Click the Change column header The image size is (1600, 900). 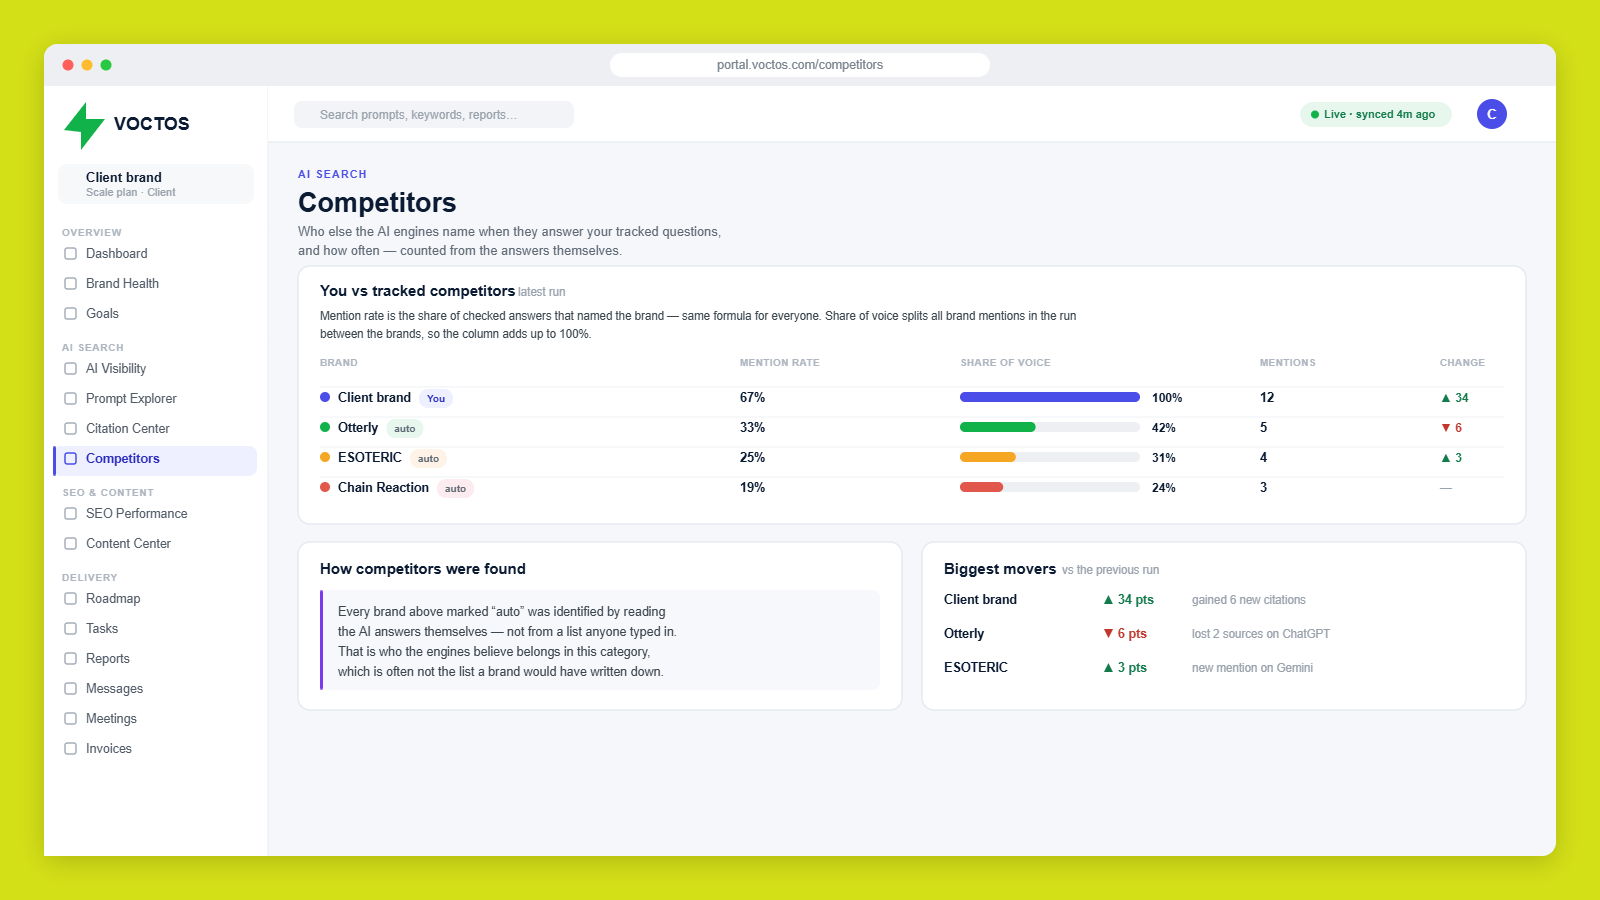1462,363
